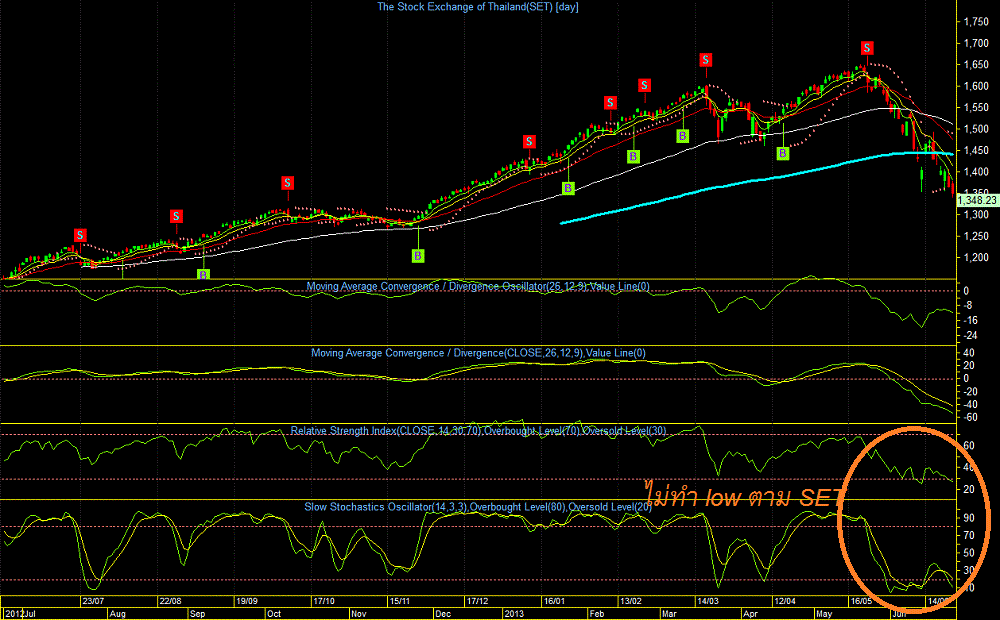The height and width of the screenshot is (620, 1000).
Task: Click the 1,300 price axis label
Action: pos(976,214)
